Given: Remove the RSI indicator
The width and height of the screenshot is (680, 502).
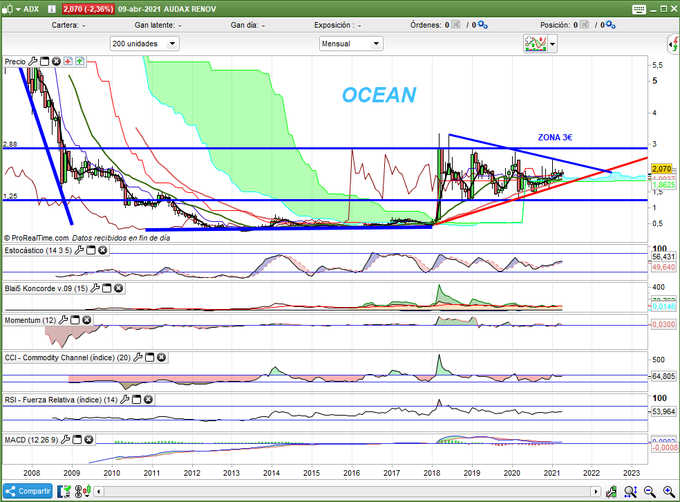Looking at the screenshot, I should click(x=148, y=399).
